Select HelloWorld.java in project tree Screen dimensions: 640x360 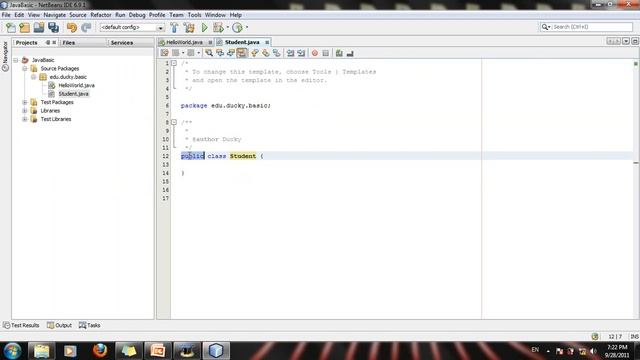[x=76, y=85]
